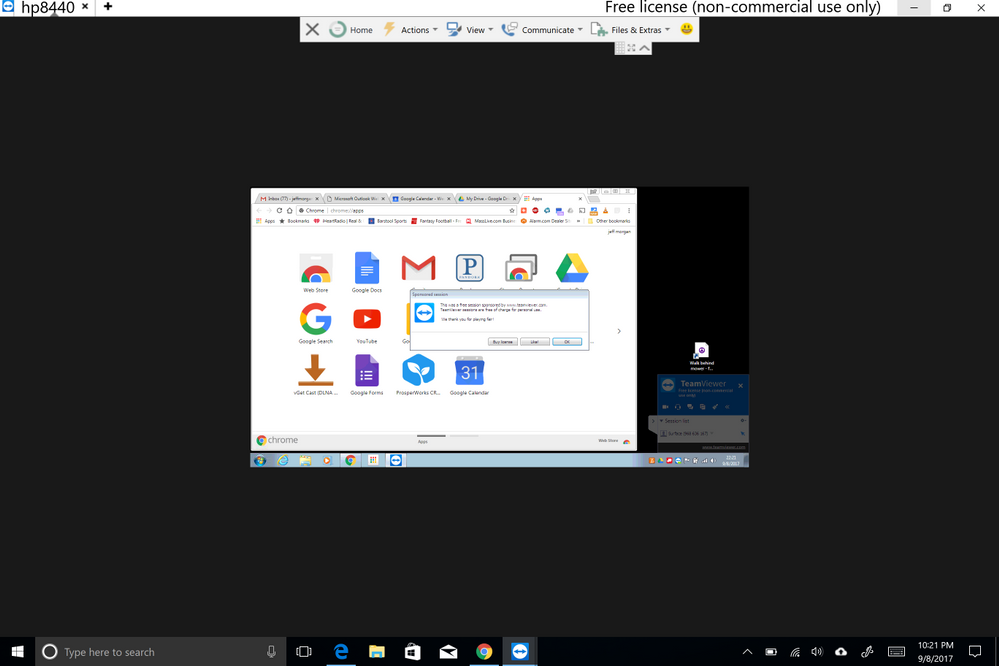999x666 pixels.
Task: Switch to the My Drive tab in remote Chrome
Action: (487, 199)
